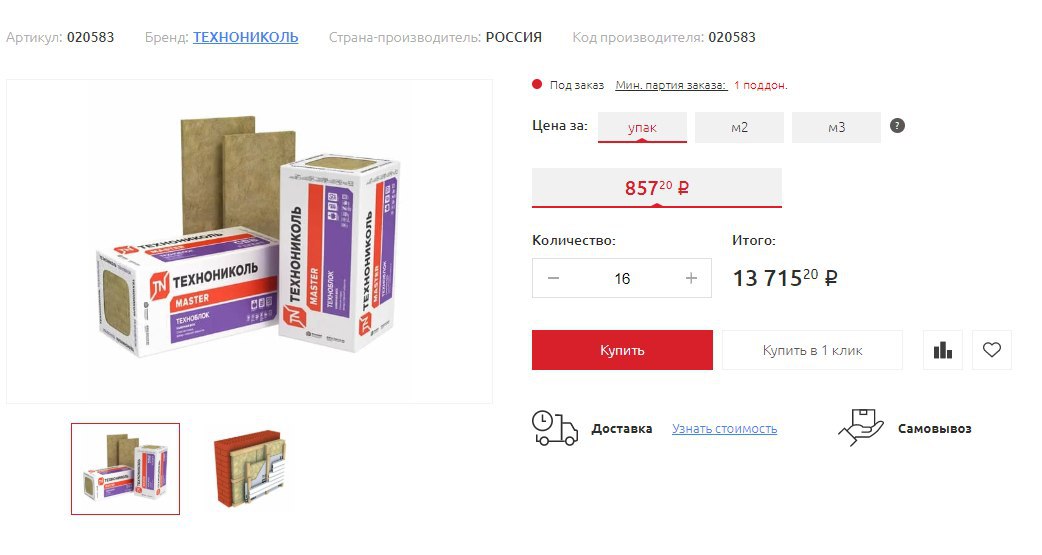Screen dimensions: 1042x555
Task: Open 'Узнать стоимость' delivery cost link
Action: (x=724, y=429)
